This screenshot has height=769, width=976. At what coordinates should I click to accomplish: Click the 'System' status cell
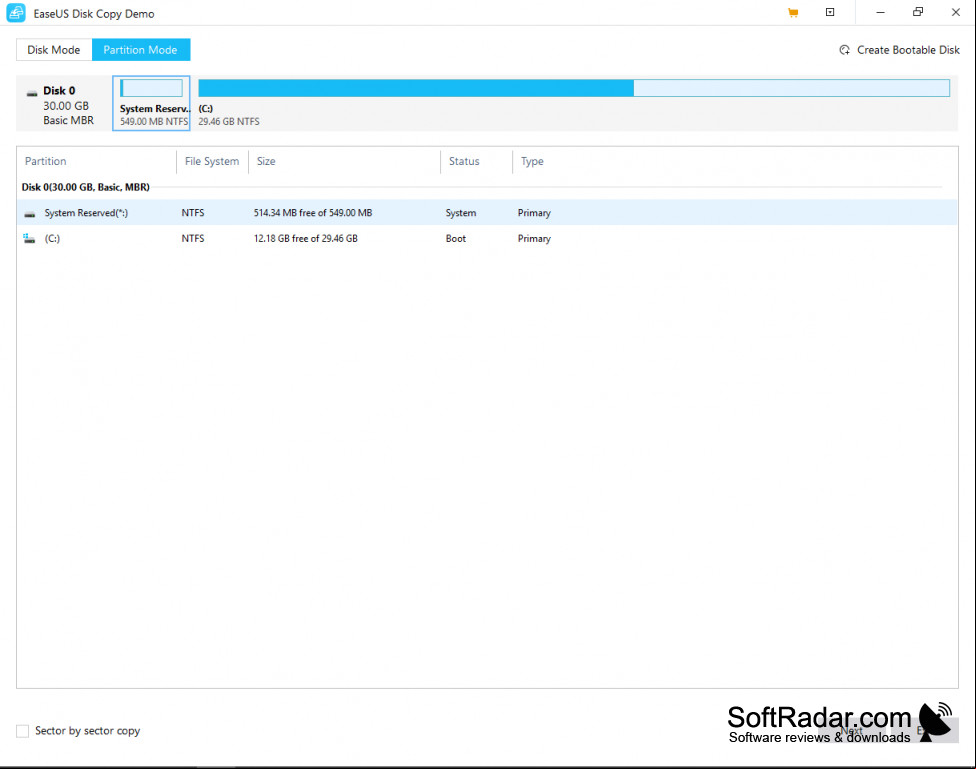[461, 213]
